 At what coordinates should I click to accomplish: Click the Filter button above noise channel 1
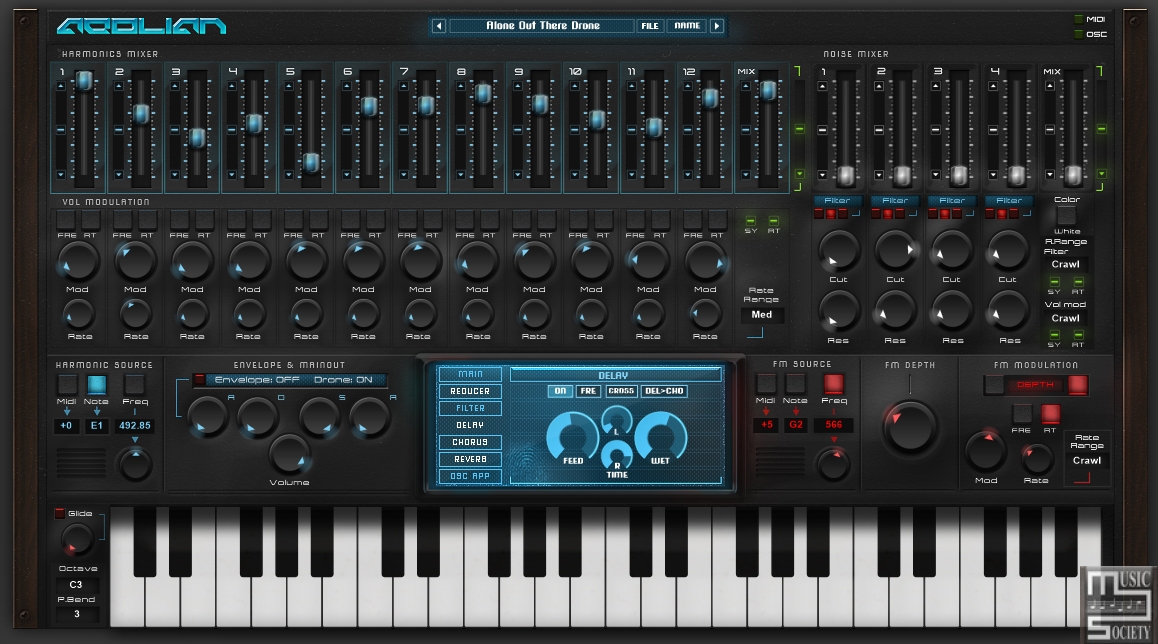837,201
